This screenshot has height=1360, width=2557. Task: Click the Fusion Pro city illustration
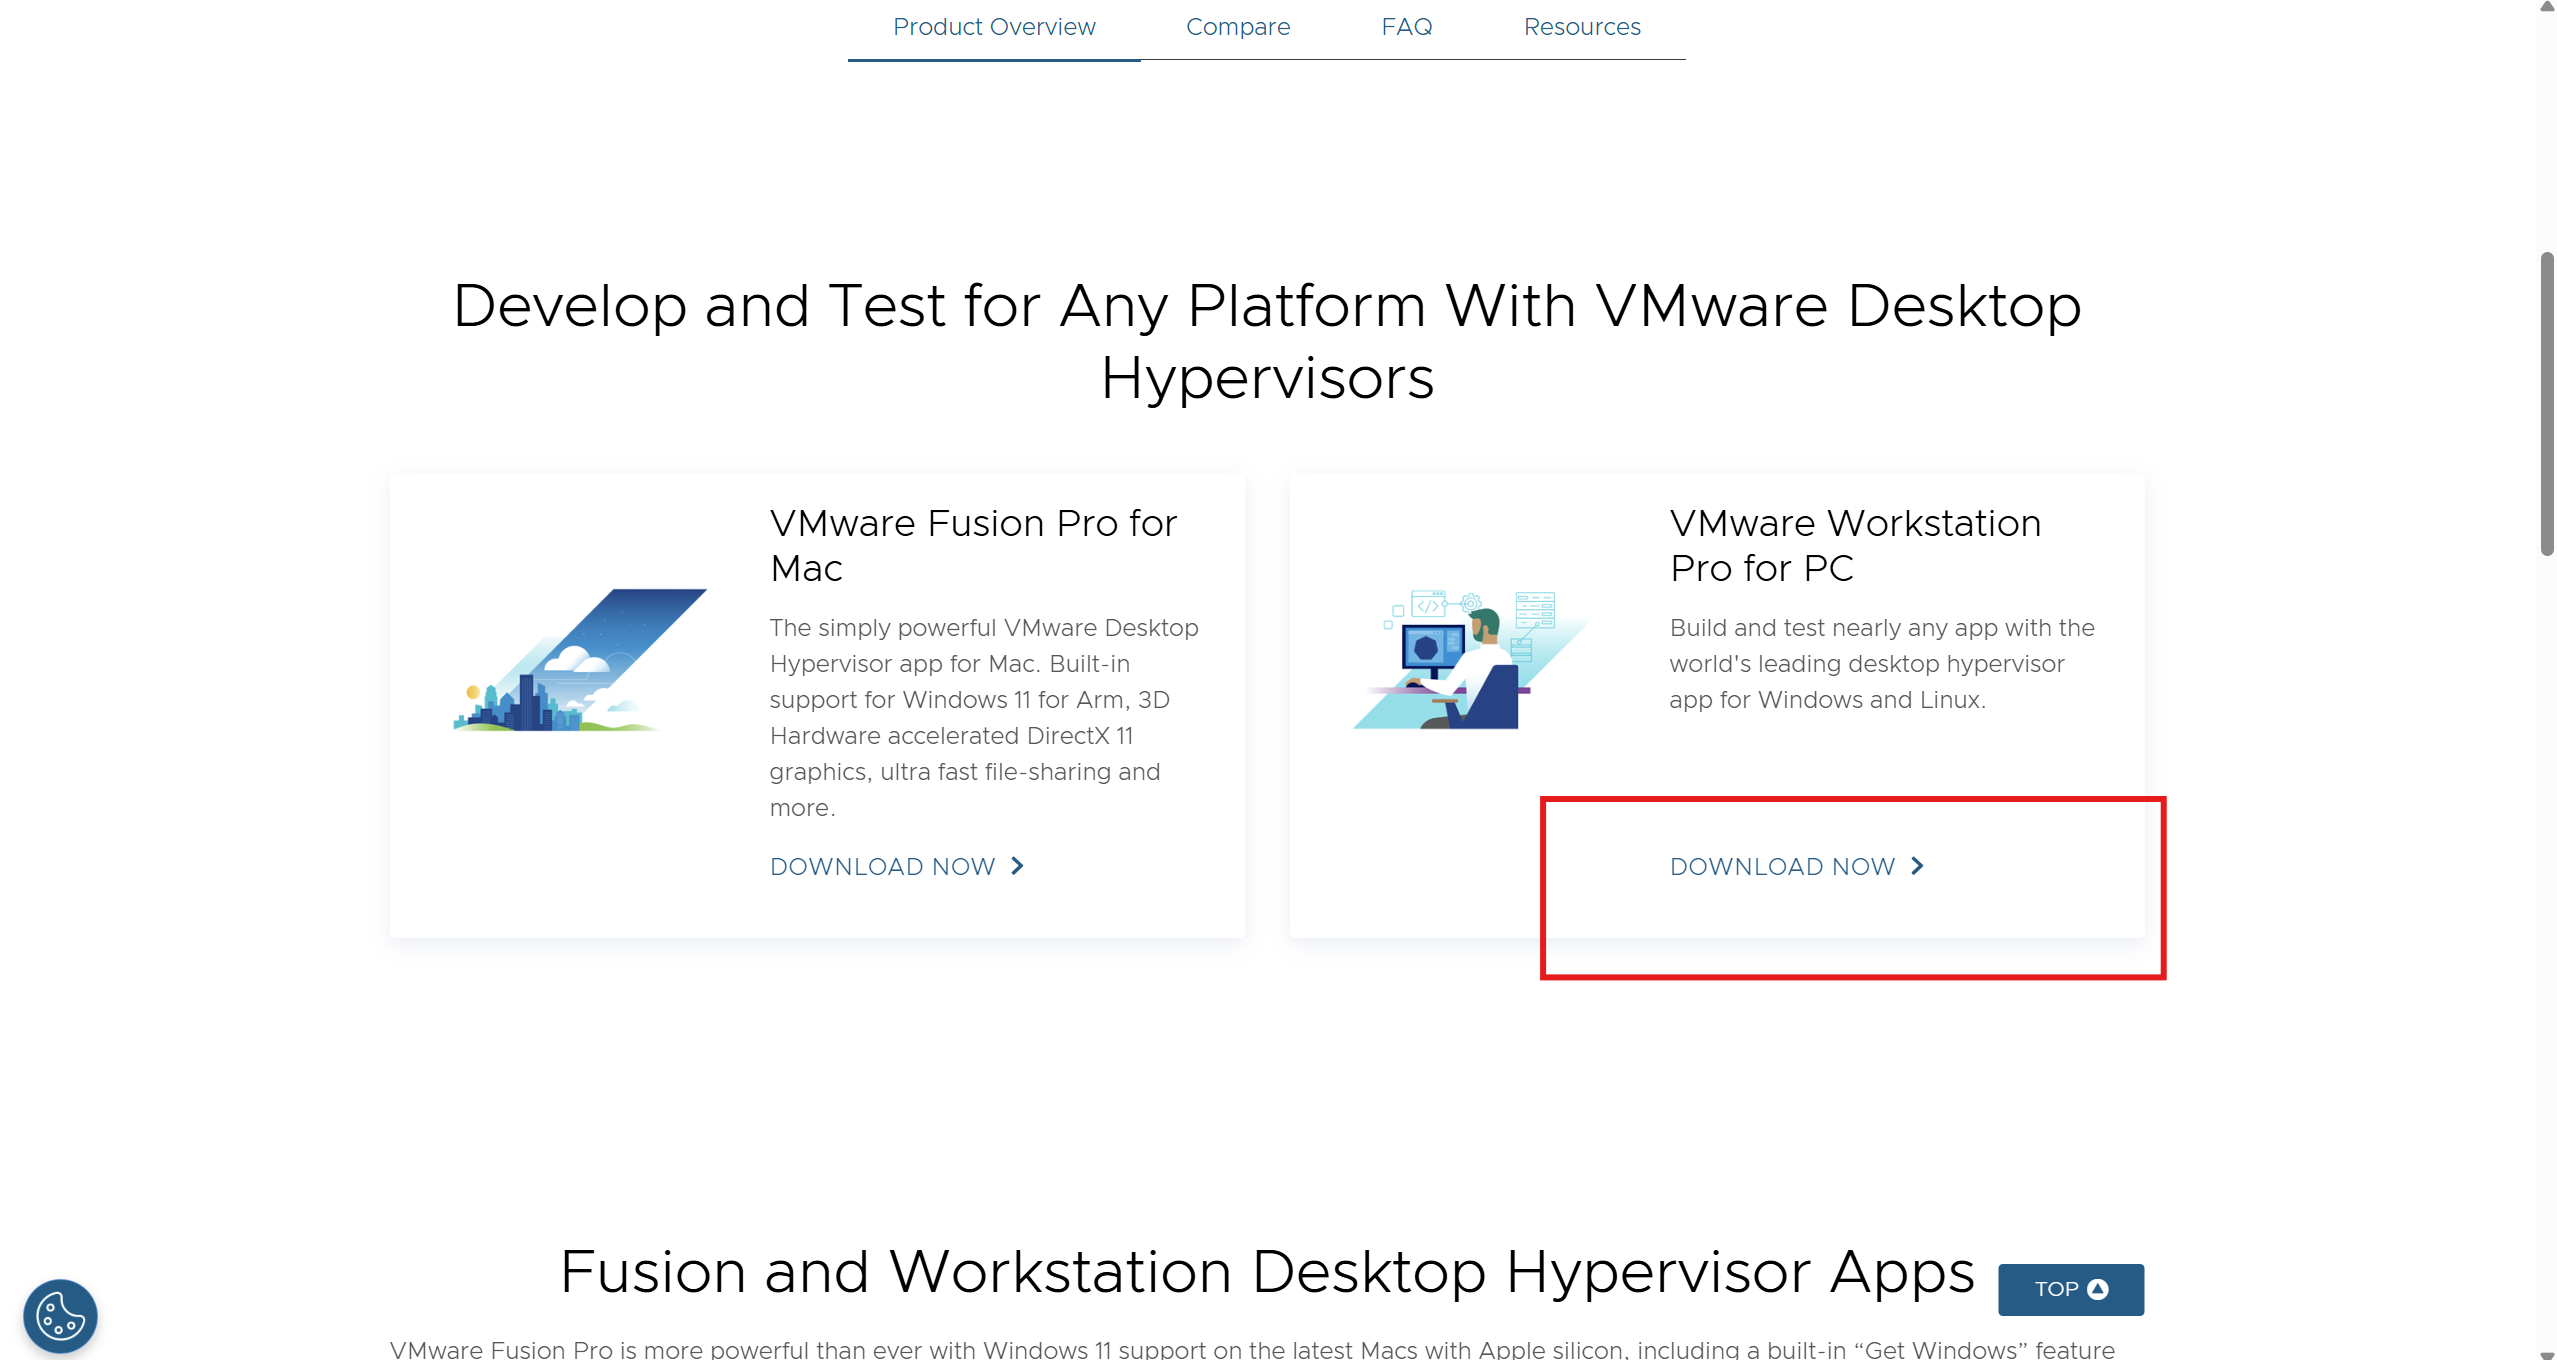[x=580, y=660]
